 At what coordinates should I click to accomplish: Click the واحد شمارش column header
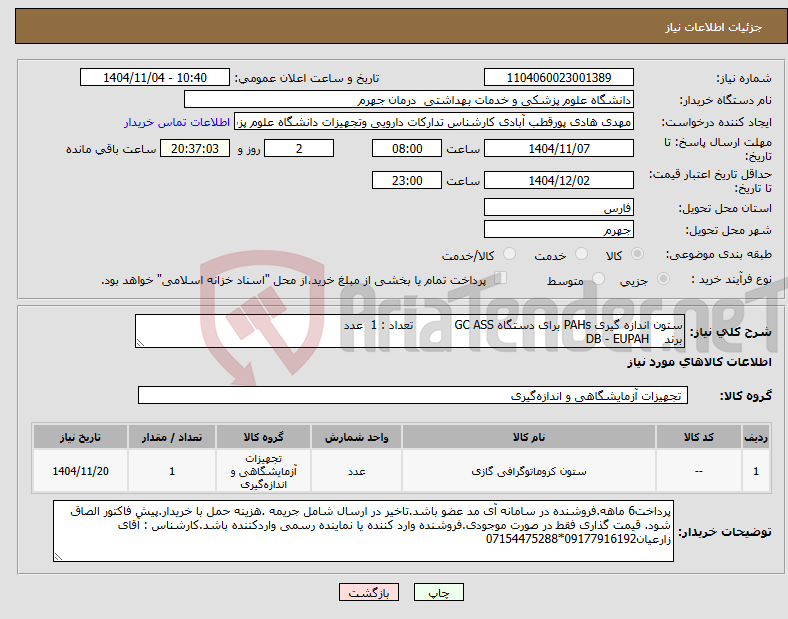356,437
